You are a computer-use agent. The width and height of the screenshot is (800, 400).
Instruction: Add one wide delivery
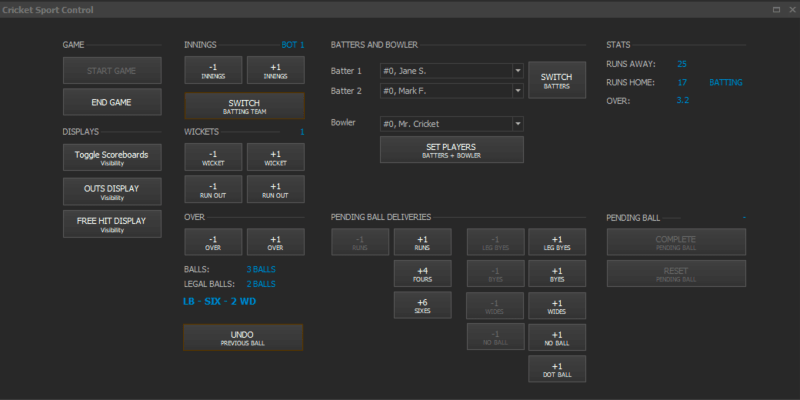pos(557,307)
